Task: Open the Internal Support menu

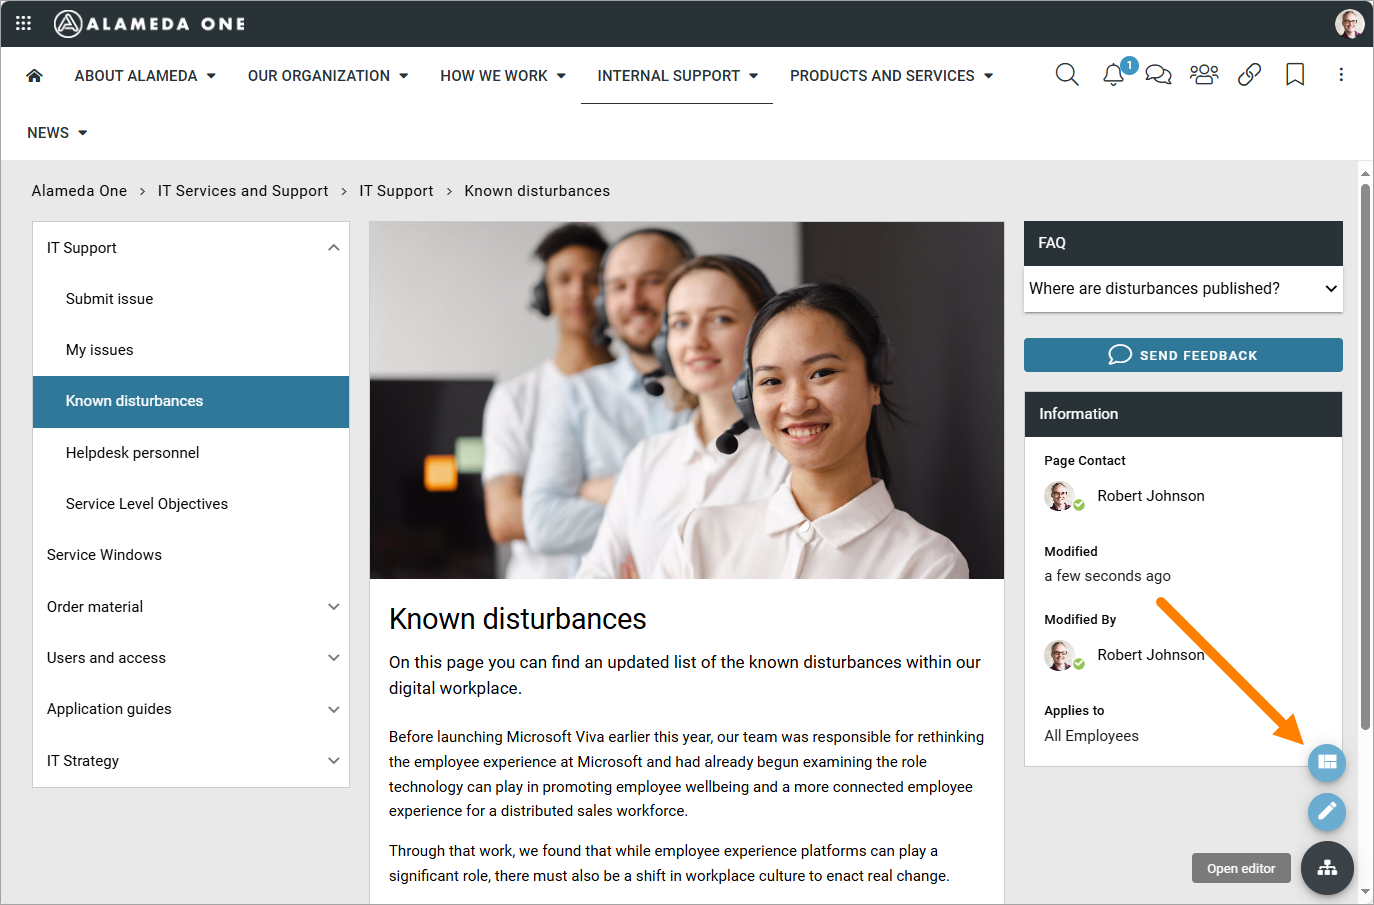Action: [677, 76]
